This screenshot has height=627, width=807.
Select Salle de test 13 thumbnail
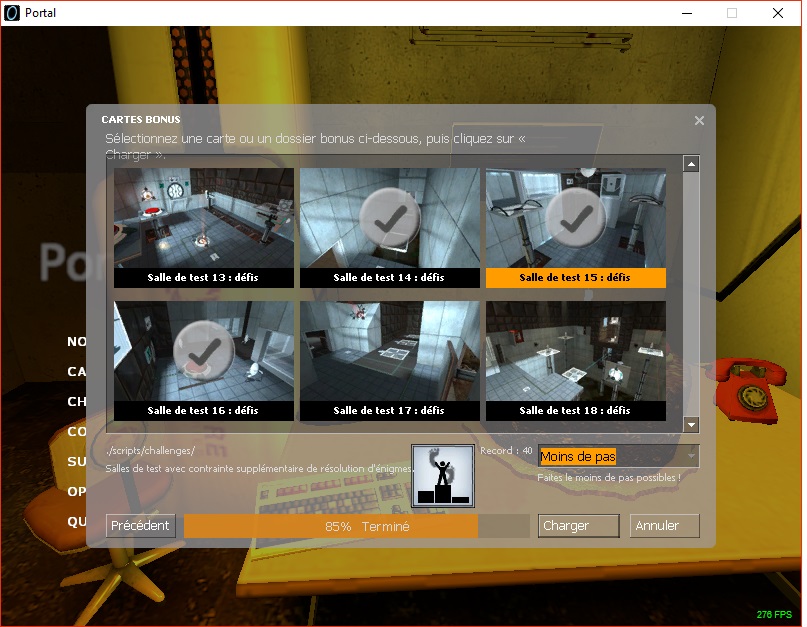[203, 218]
